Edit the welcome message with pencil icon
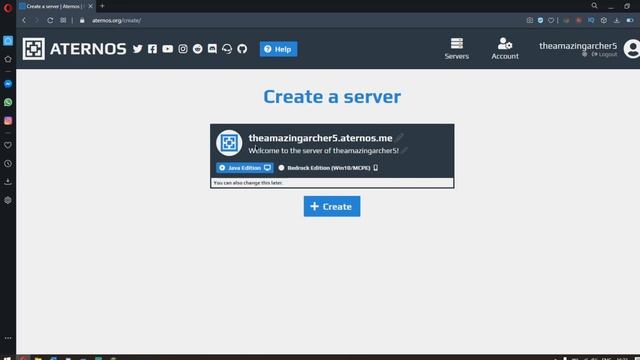 click(404, 151)
